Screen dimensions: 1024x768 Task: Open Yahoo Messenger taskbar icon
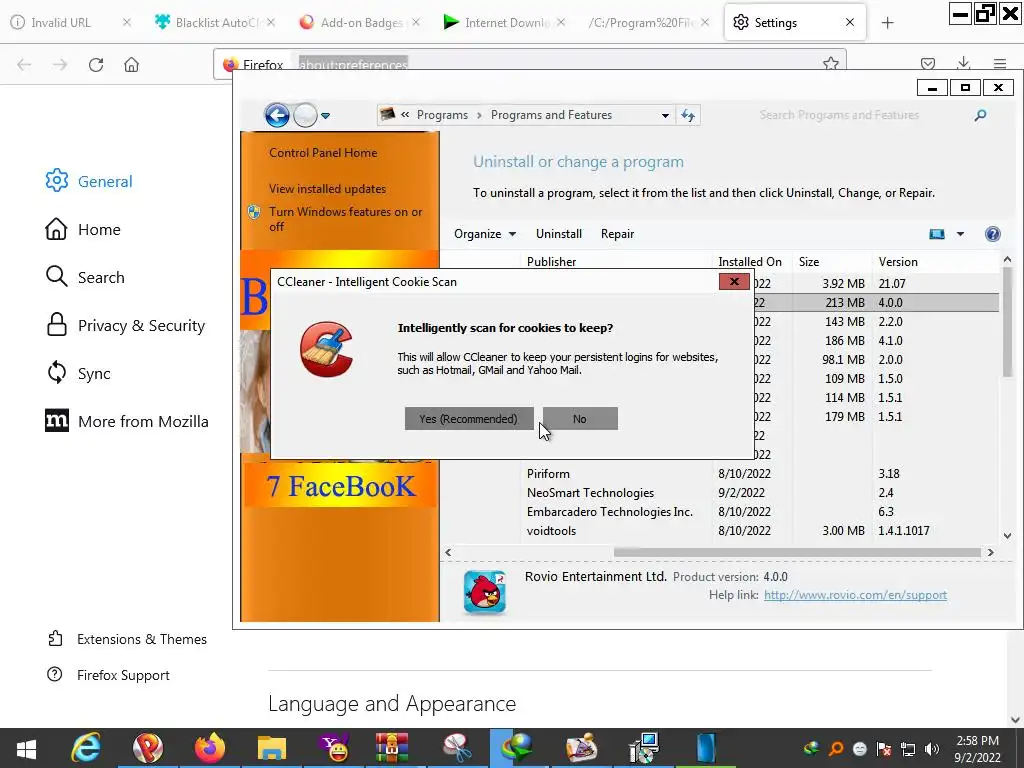[334, 748]
